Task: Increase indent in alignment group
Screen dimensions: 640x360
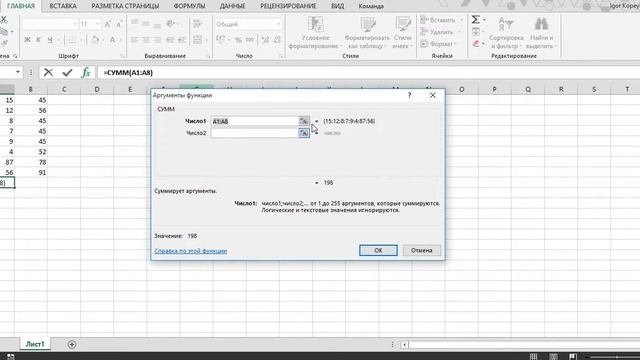Action: pos(182,40)
